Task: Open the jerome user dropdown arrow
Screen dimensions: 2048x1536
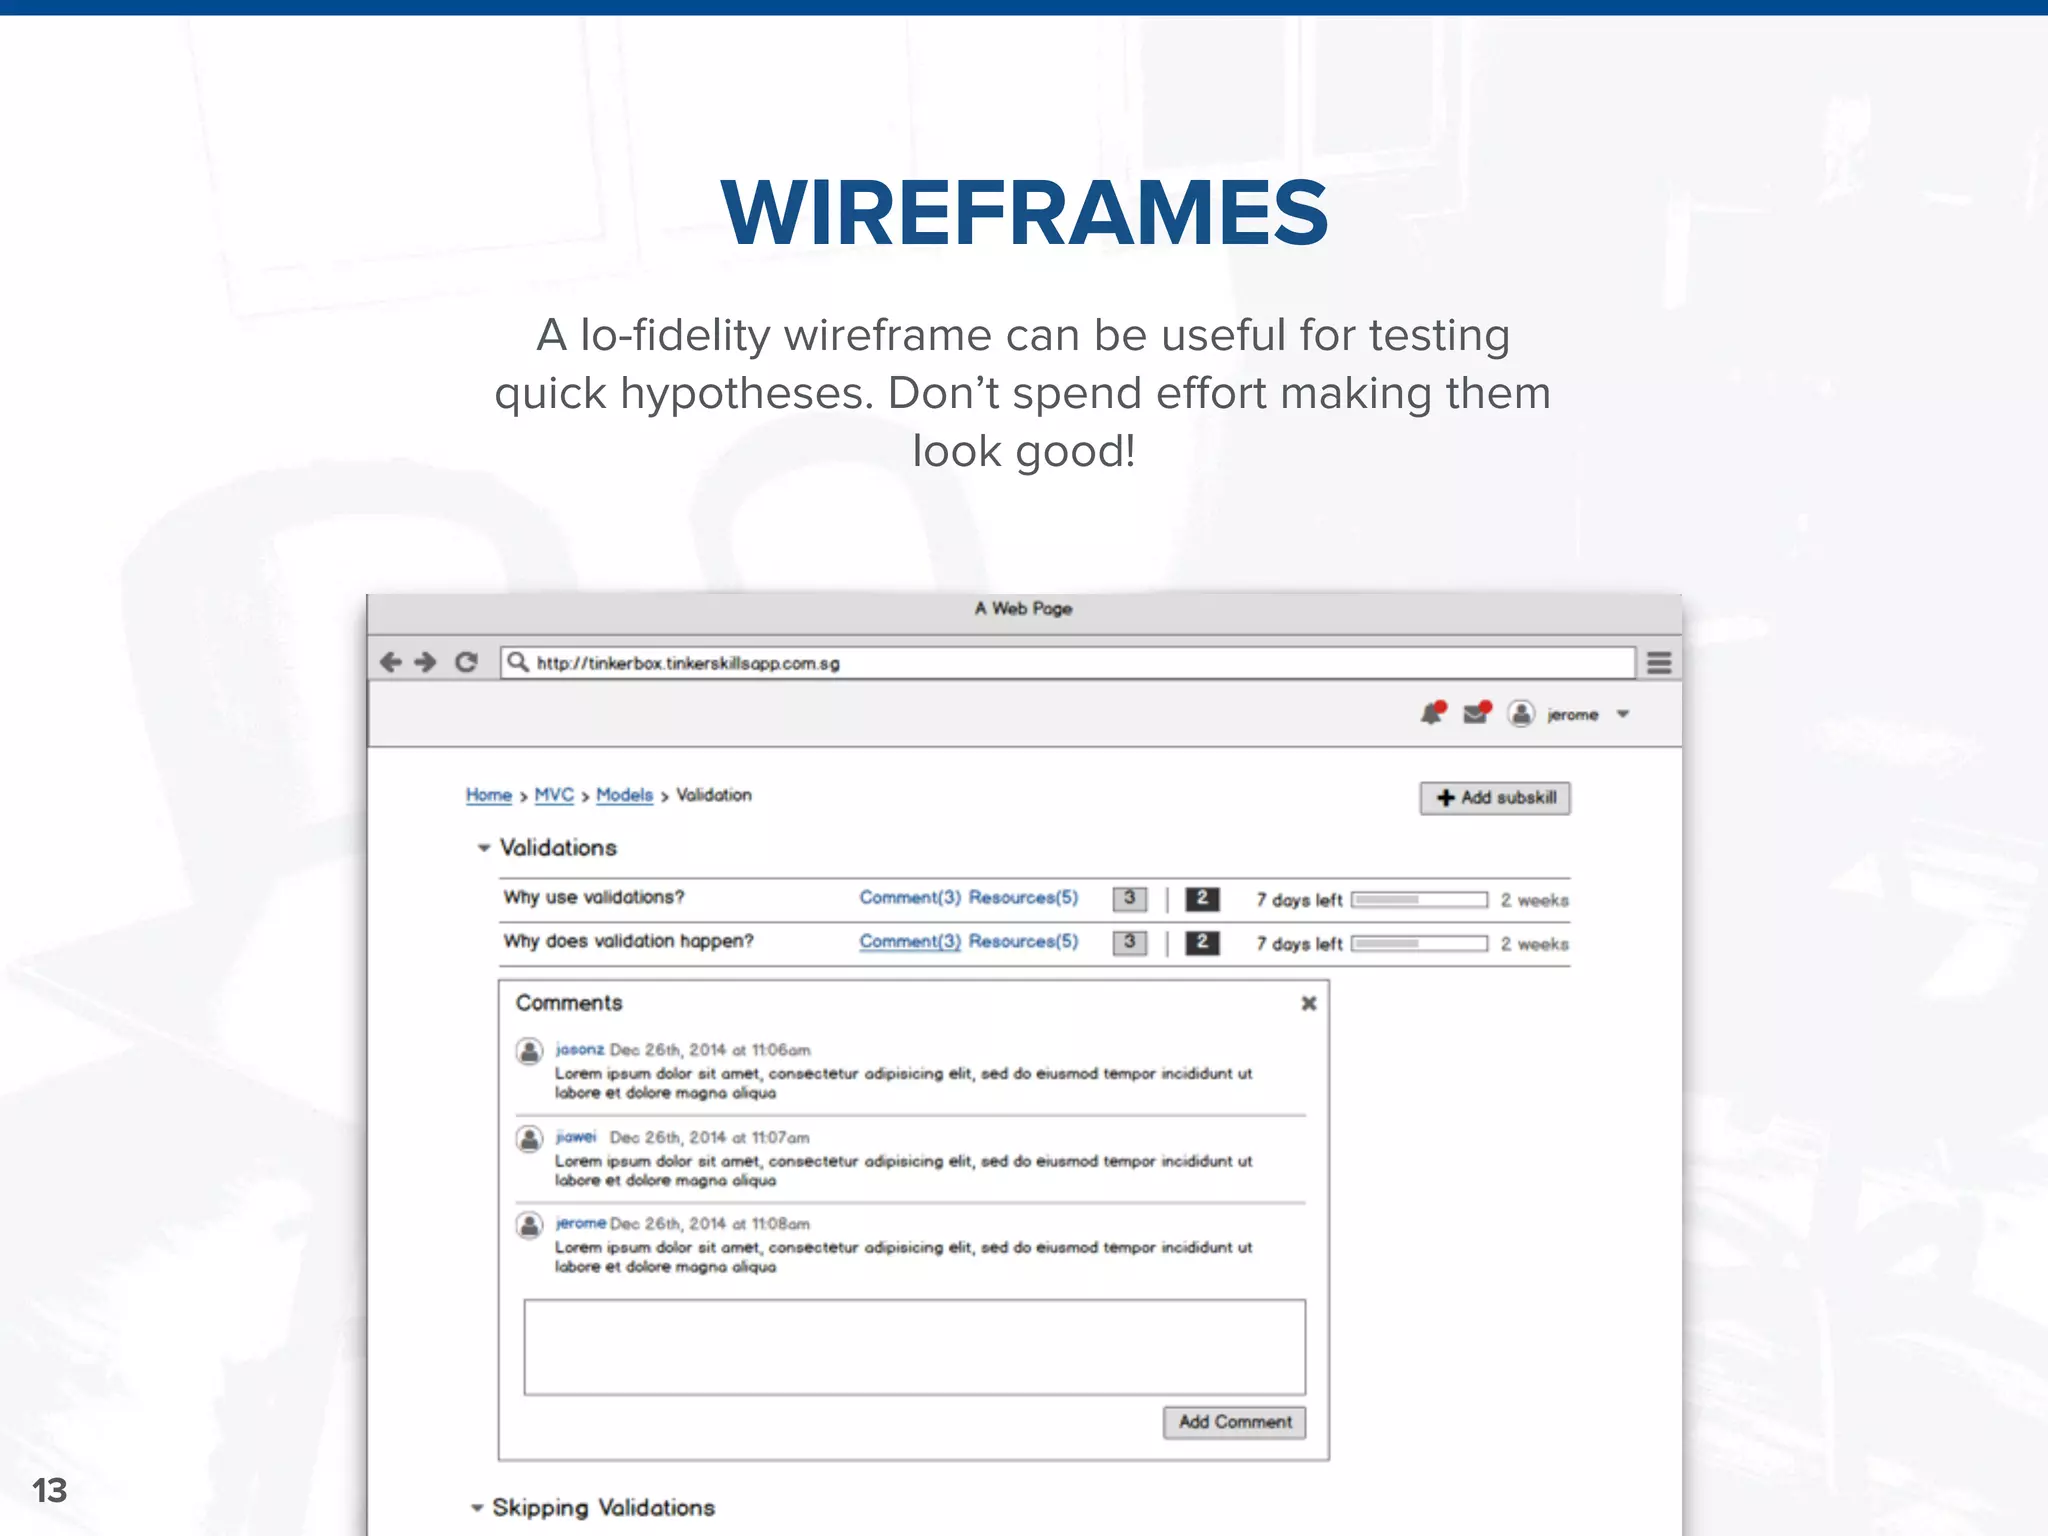Action: tap(1623, 714)
